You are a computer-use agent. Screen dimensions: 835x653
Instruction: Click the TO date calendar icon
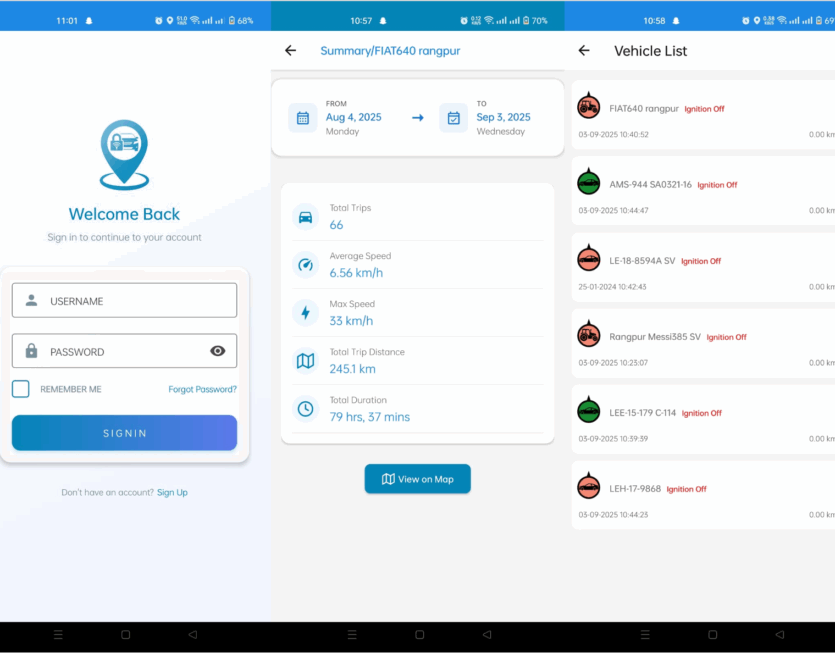(x=453, y=118)
